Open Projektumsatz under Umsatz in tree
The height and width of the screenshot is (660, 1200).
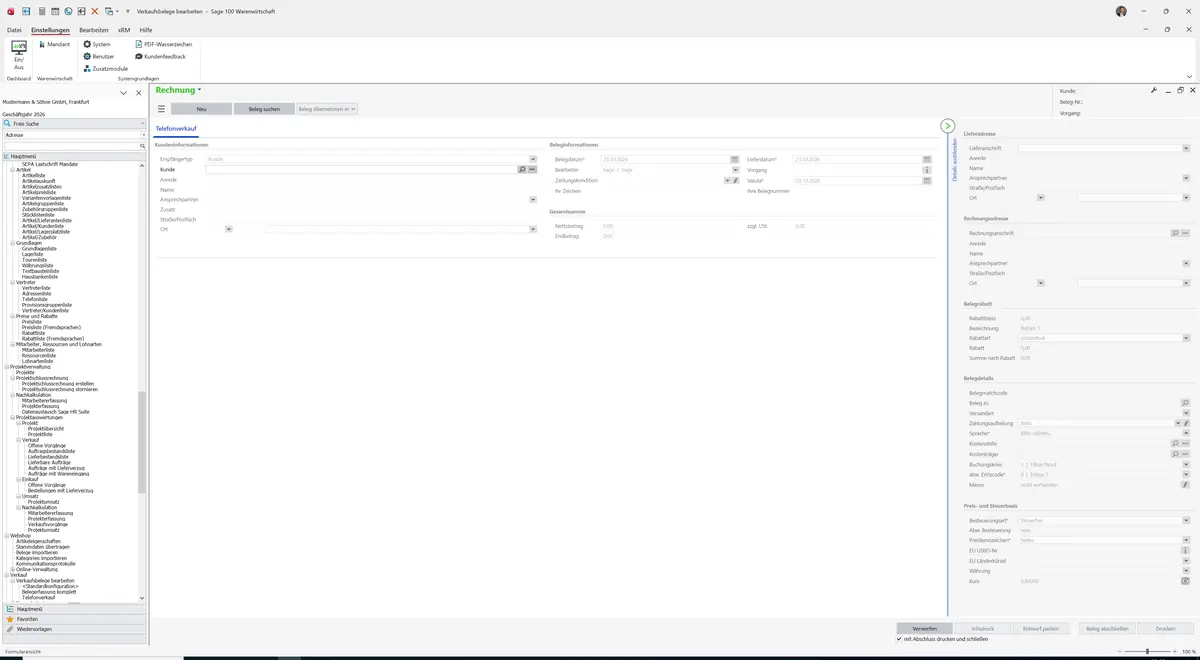(x=44, y=501)
